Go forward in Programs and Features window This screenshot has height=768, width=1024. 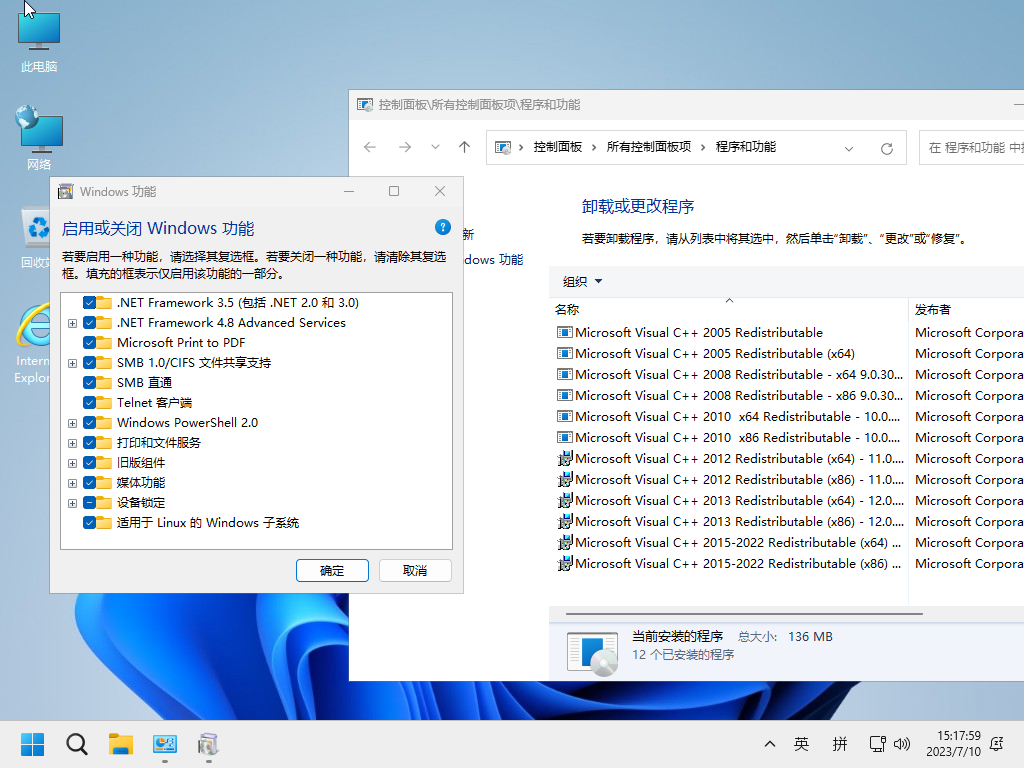click(x=405, y=148)
